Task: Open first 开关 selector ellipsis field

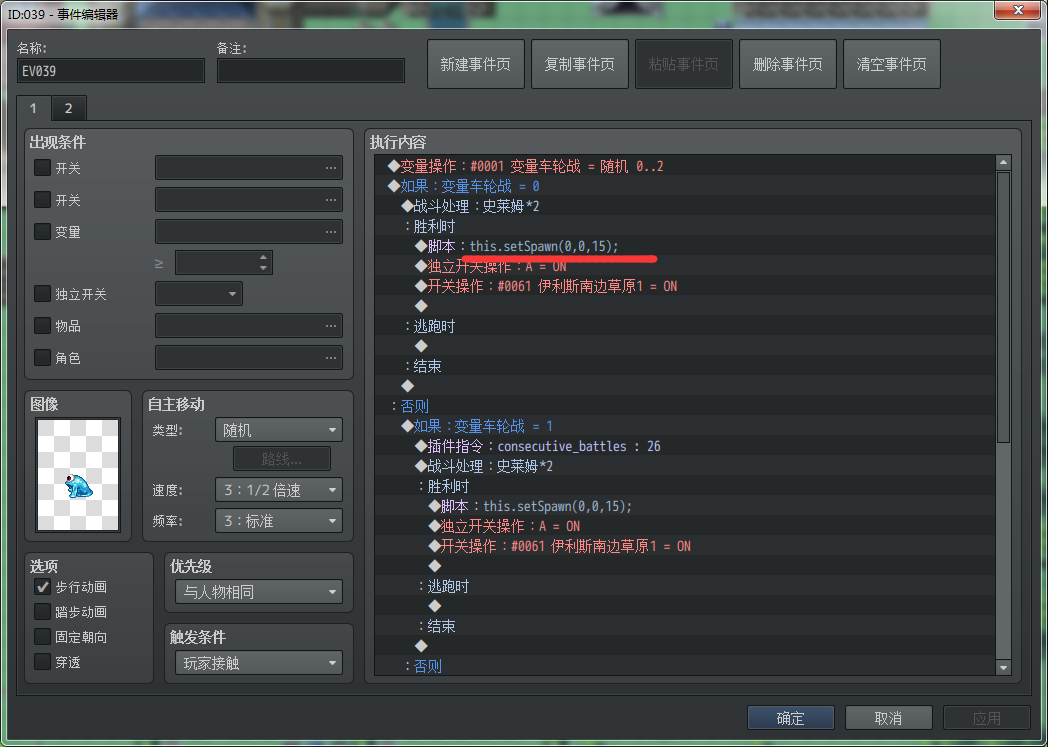Action: [x=249, y=167]
